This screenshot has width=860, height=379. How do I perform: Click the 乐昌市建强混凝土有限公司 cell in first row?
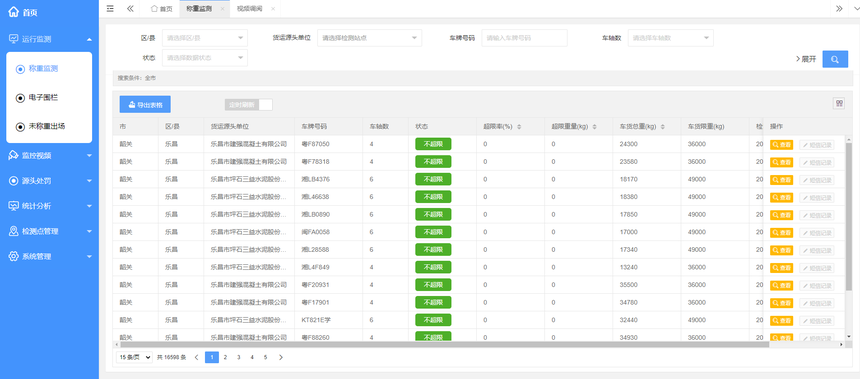click(x=249, y=144)
